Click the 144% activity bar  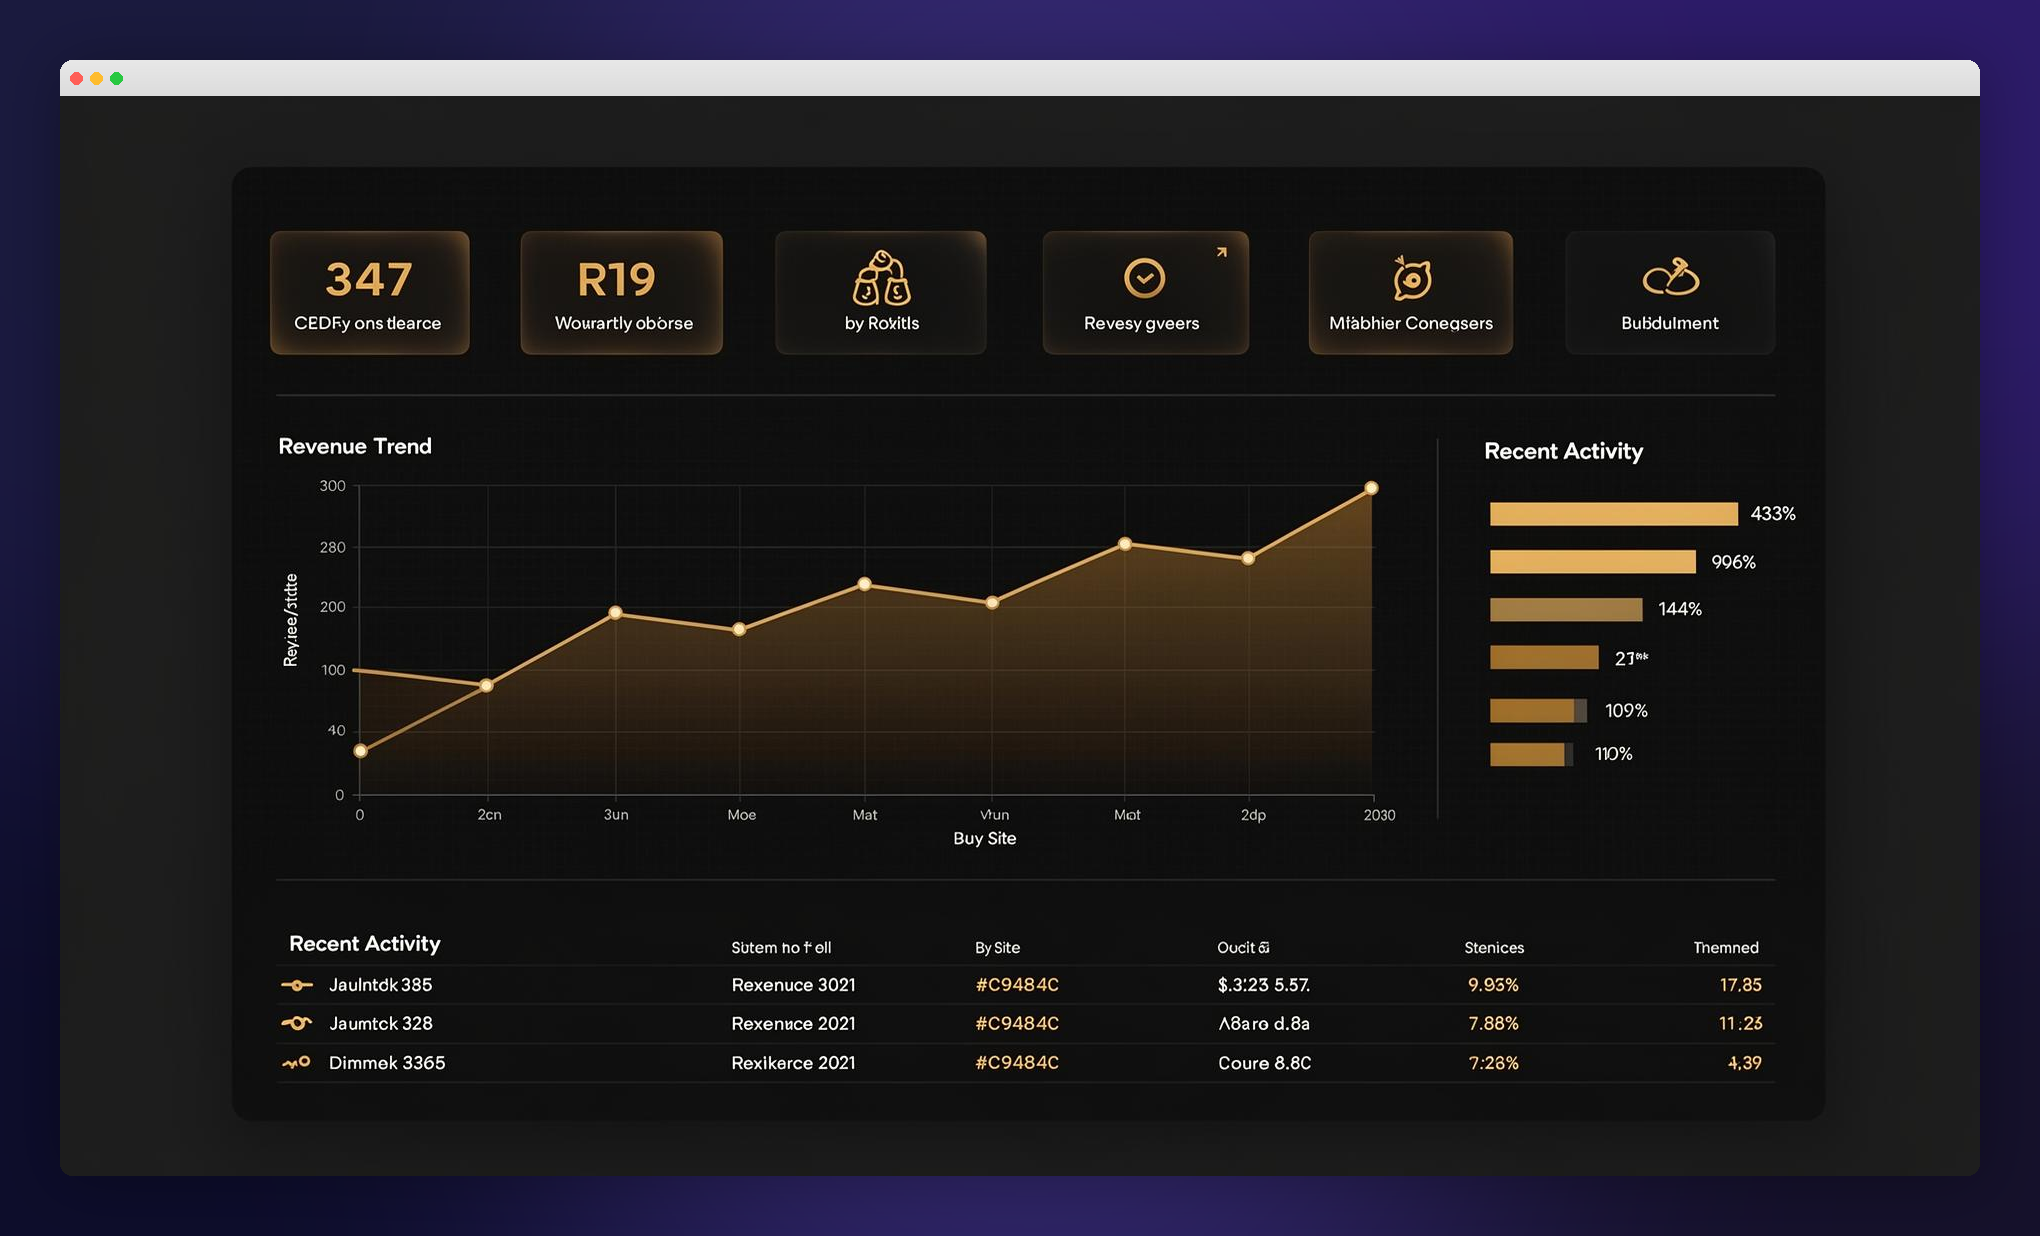point(1566,610)
